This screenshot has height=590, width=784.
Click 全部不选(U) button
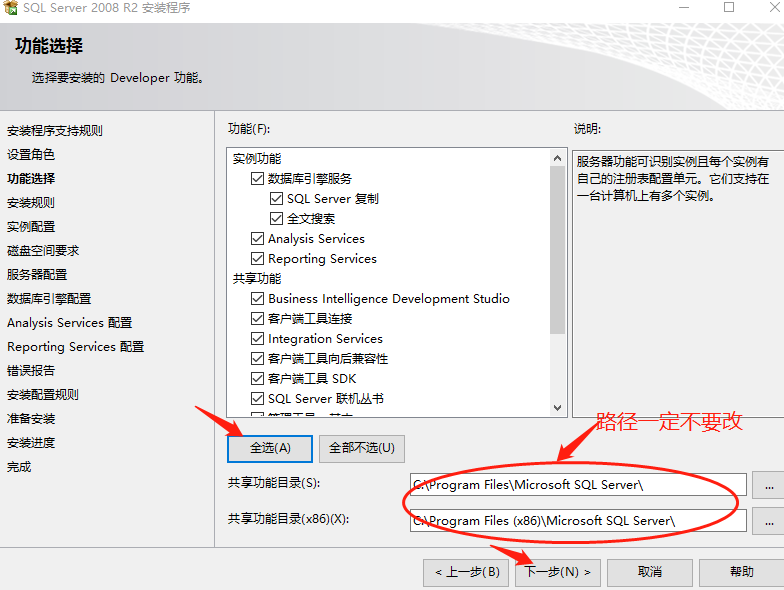[362, 448]
